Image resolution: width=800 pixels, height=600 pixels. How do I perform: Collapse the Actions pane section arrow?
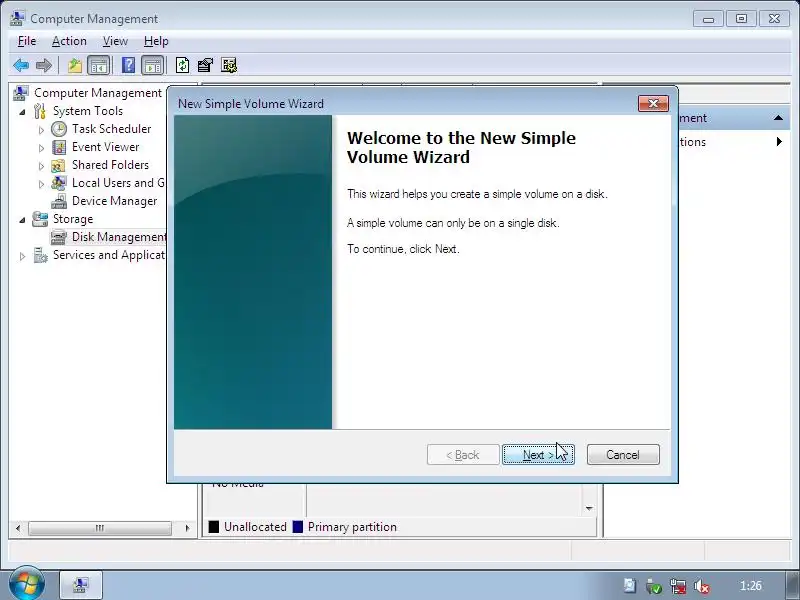tap(778, 118)
